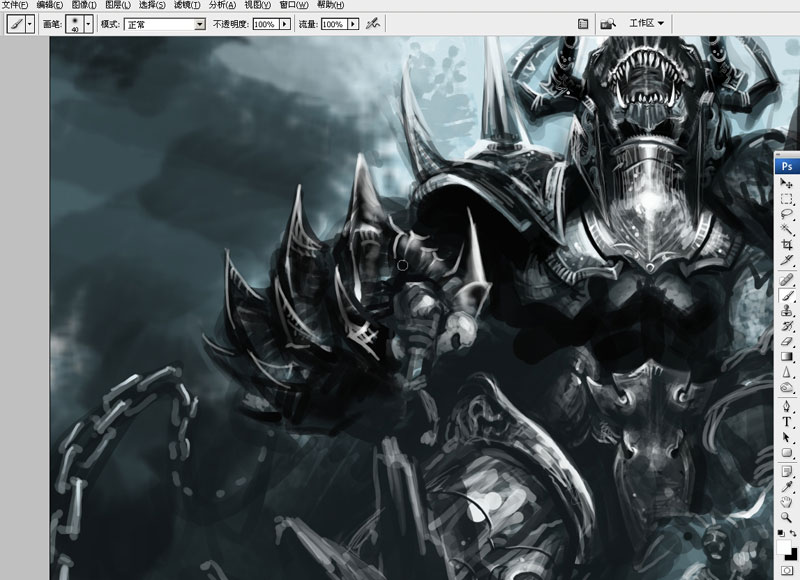
Task: Expand the flow 流量 slider arrow
Action: pyautogui.click(x=353, y=24)
